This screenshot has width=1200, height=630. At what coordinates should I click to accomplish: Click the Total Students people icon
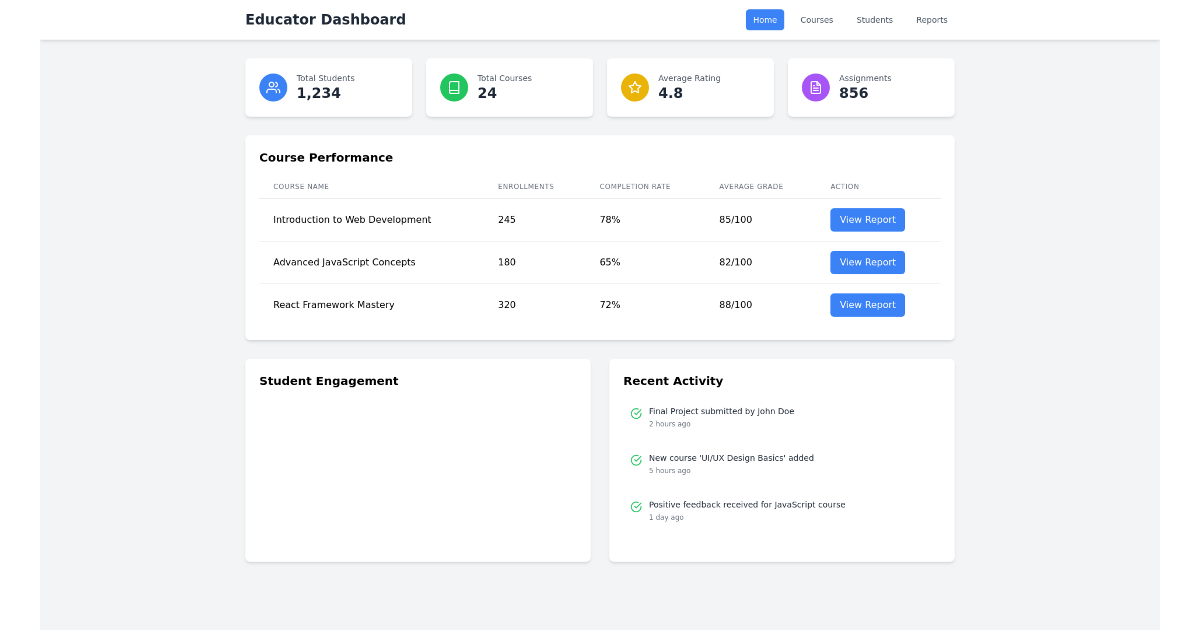(273, 87)
